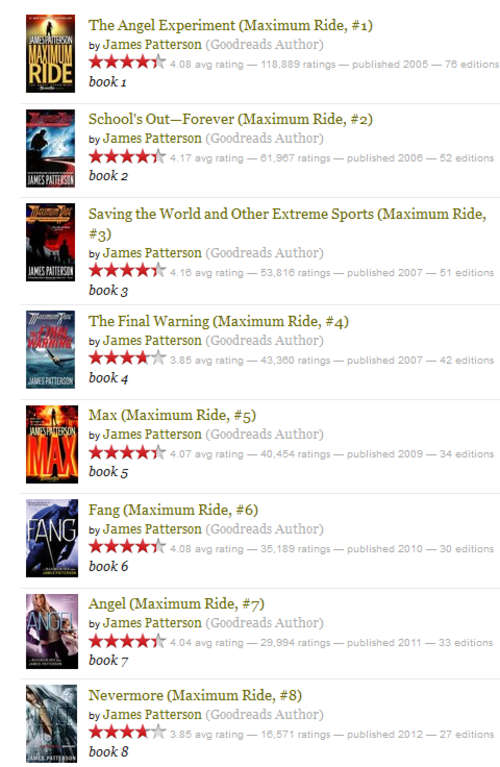
Task: Click James Patterson author link under Angel Experiment
Action: coord(152,44)
